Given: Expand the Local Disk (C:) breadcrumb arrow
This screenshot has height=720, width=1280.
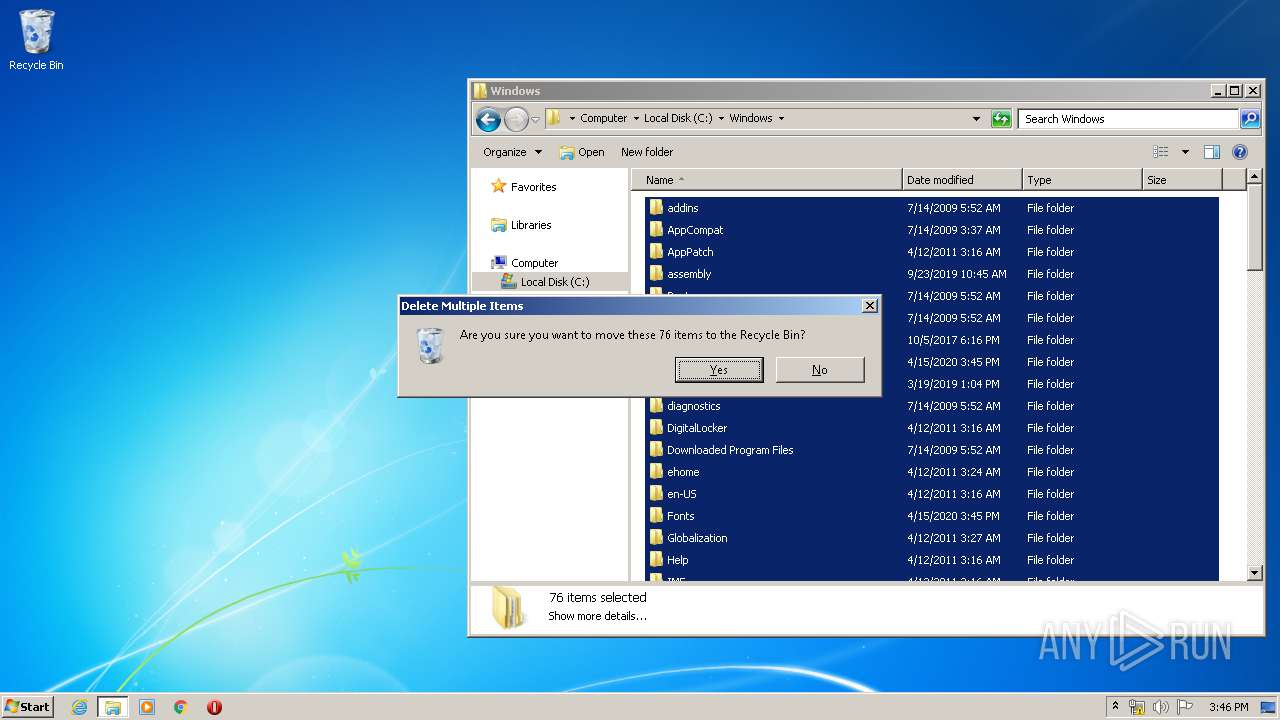Looking at the screenshot, I should tap(721, 118).
